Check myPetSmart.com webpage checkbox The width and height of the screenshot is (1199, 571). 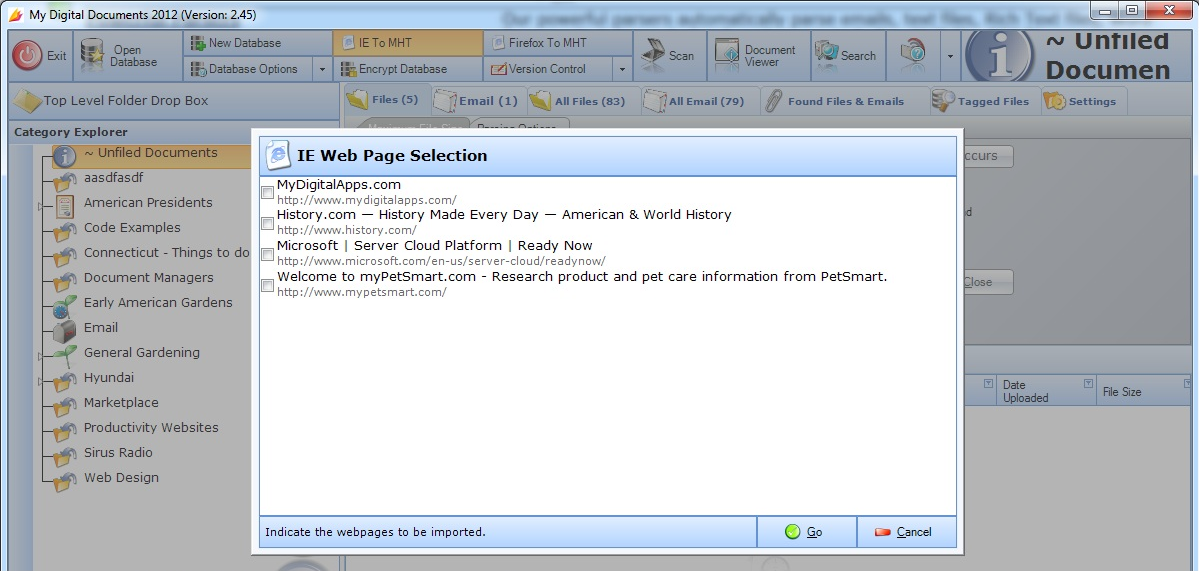pyautogui.click(x=267, y=285)
